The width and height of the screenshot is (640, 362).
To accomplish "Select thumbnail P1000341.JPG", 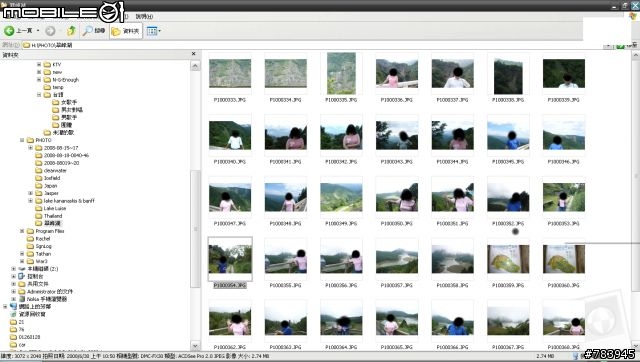I will 286,135.
